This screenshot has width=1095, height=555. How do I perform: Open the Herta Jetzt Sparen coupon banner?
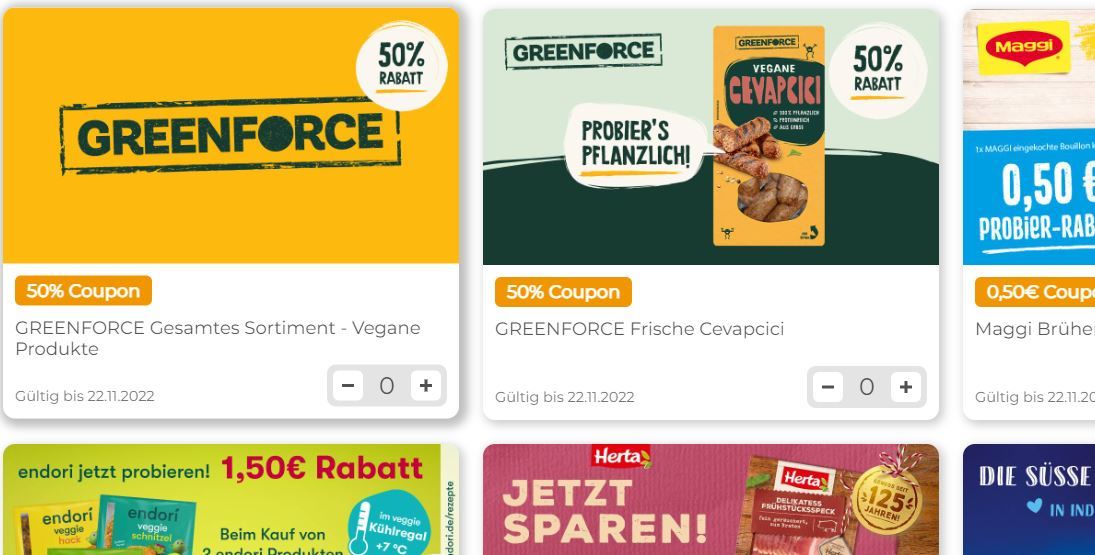(x=711, y=499)
